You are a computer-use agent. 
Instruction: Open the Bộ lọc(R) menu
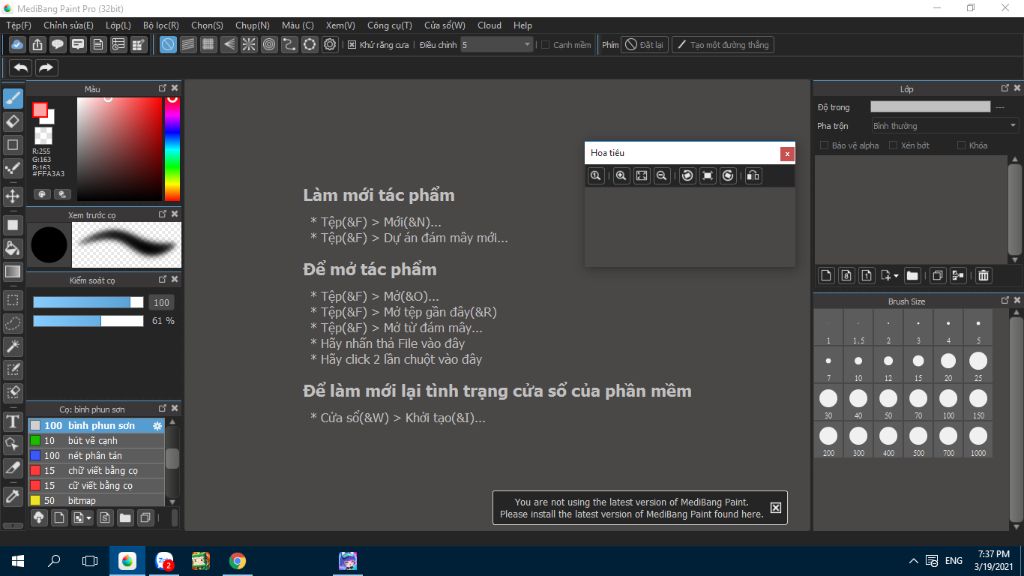click(161, 25)
